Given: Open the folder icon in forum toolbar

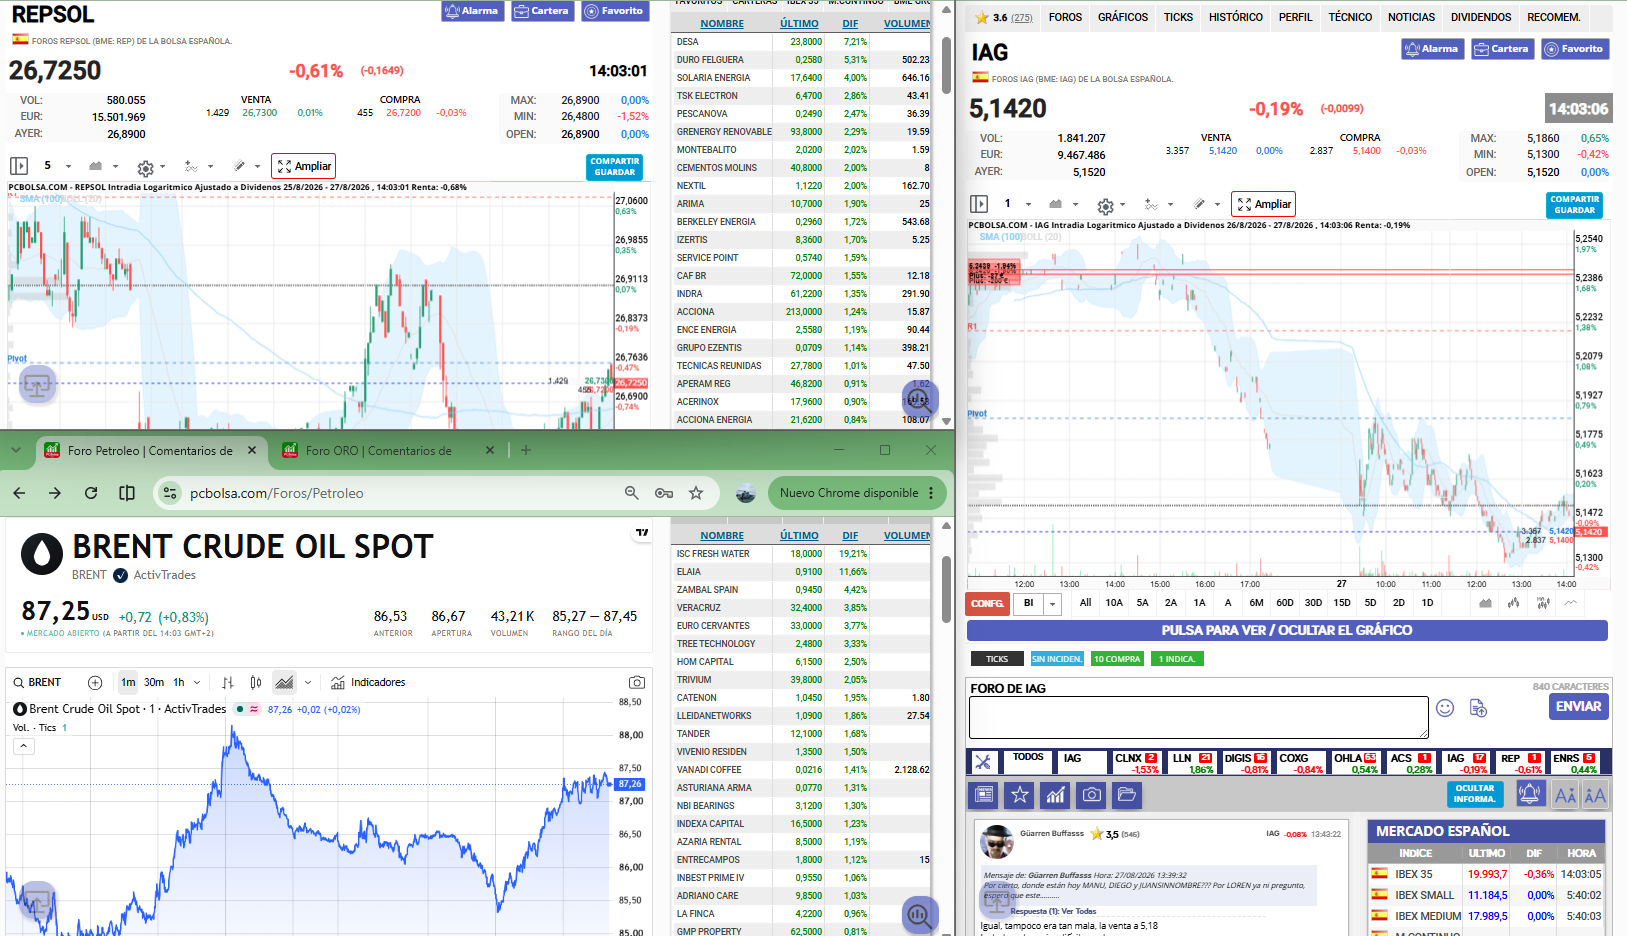Looking at the screenshot, I should (1127, 795).
